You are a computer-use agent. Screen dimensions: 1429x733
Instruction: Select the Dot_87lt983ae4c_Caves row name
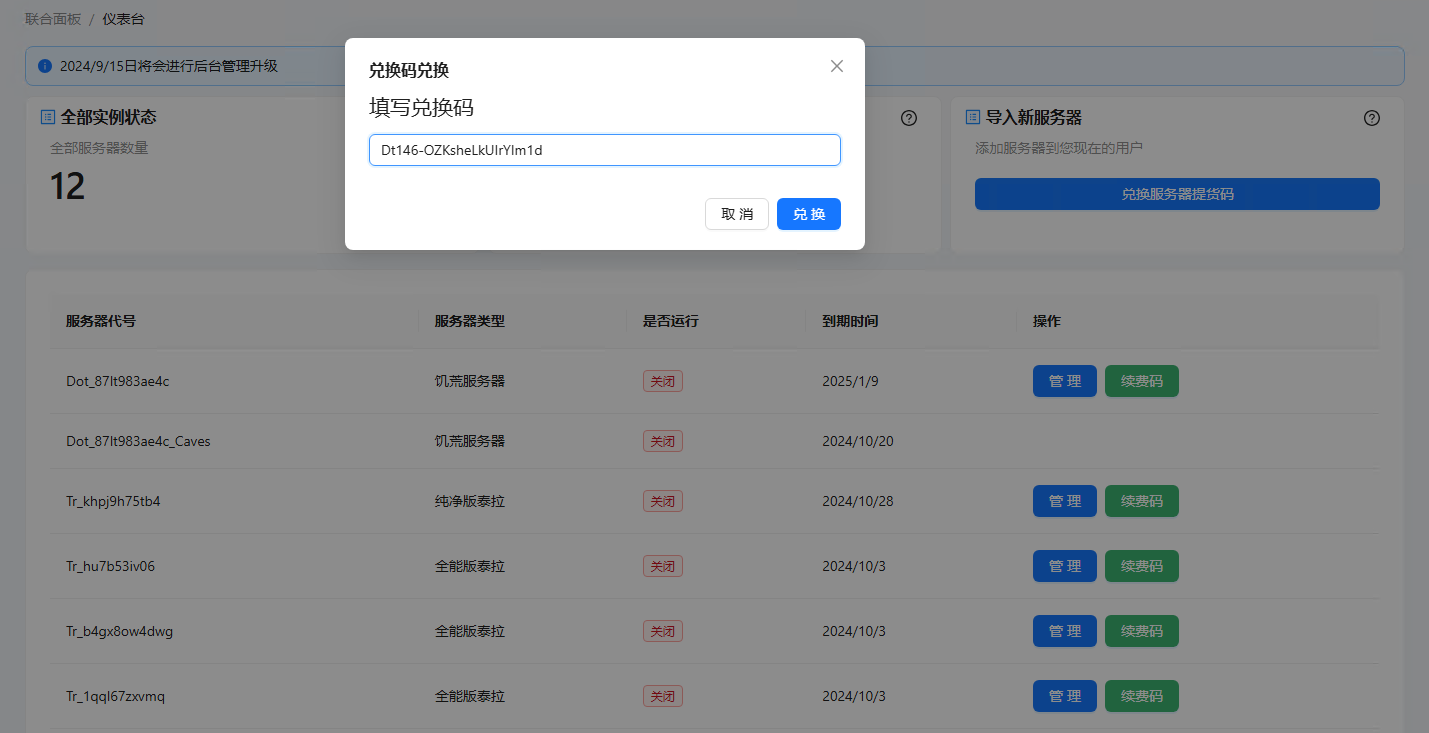click(x=138, y=441)
